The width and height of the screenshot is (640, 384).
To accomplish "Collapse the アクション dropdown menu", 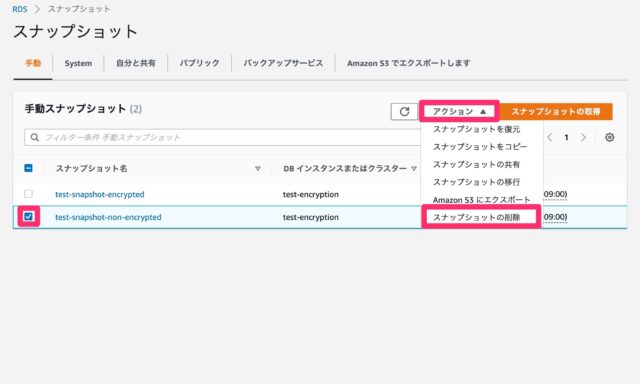I will [x=459, y=111].
